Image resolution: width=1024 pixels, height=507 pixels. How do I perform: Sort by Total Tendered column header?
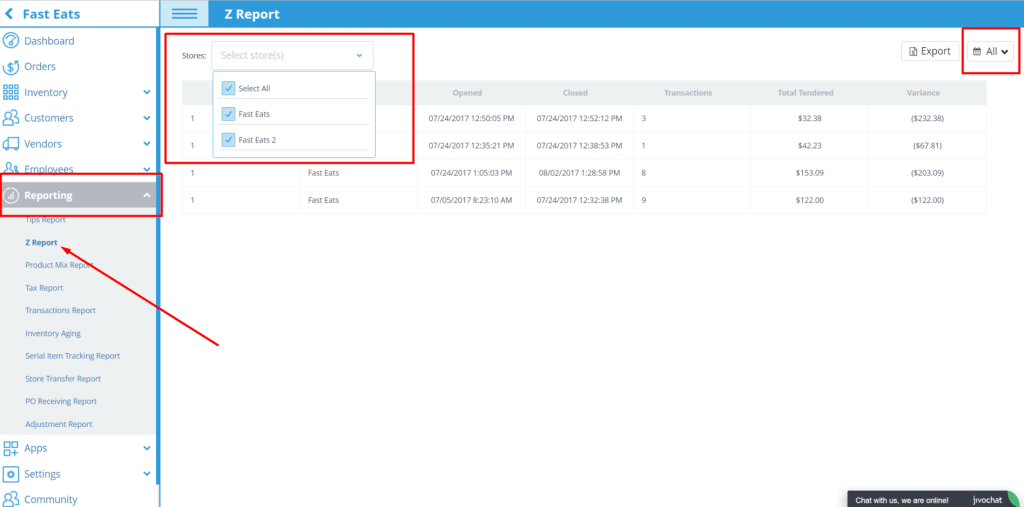tap(805, 93)
